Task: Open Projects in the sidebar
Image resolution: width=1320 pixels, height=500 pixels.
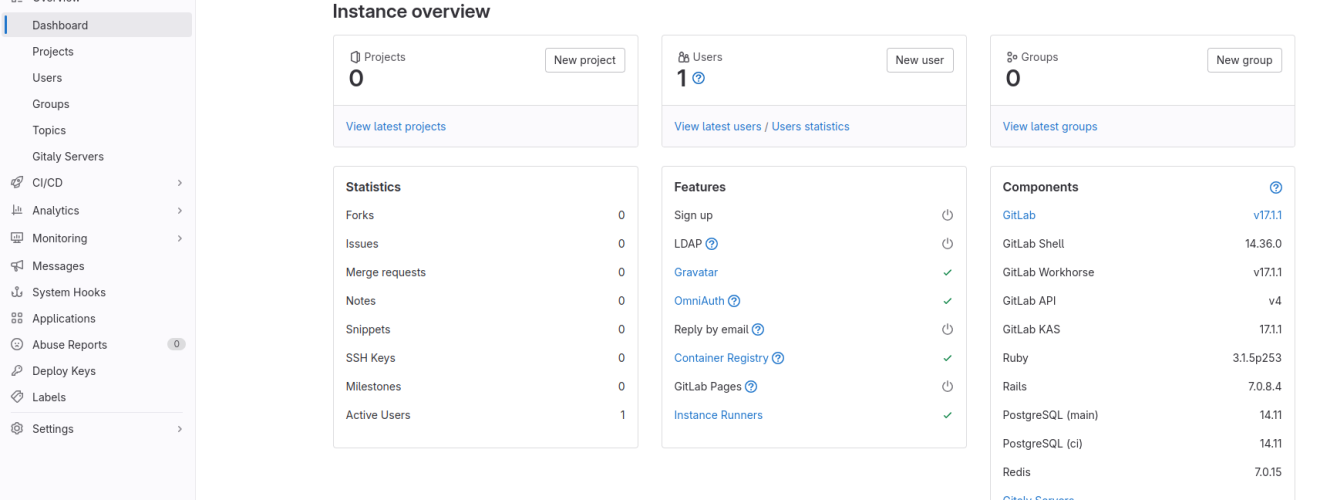Action: 98,51
